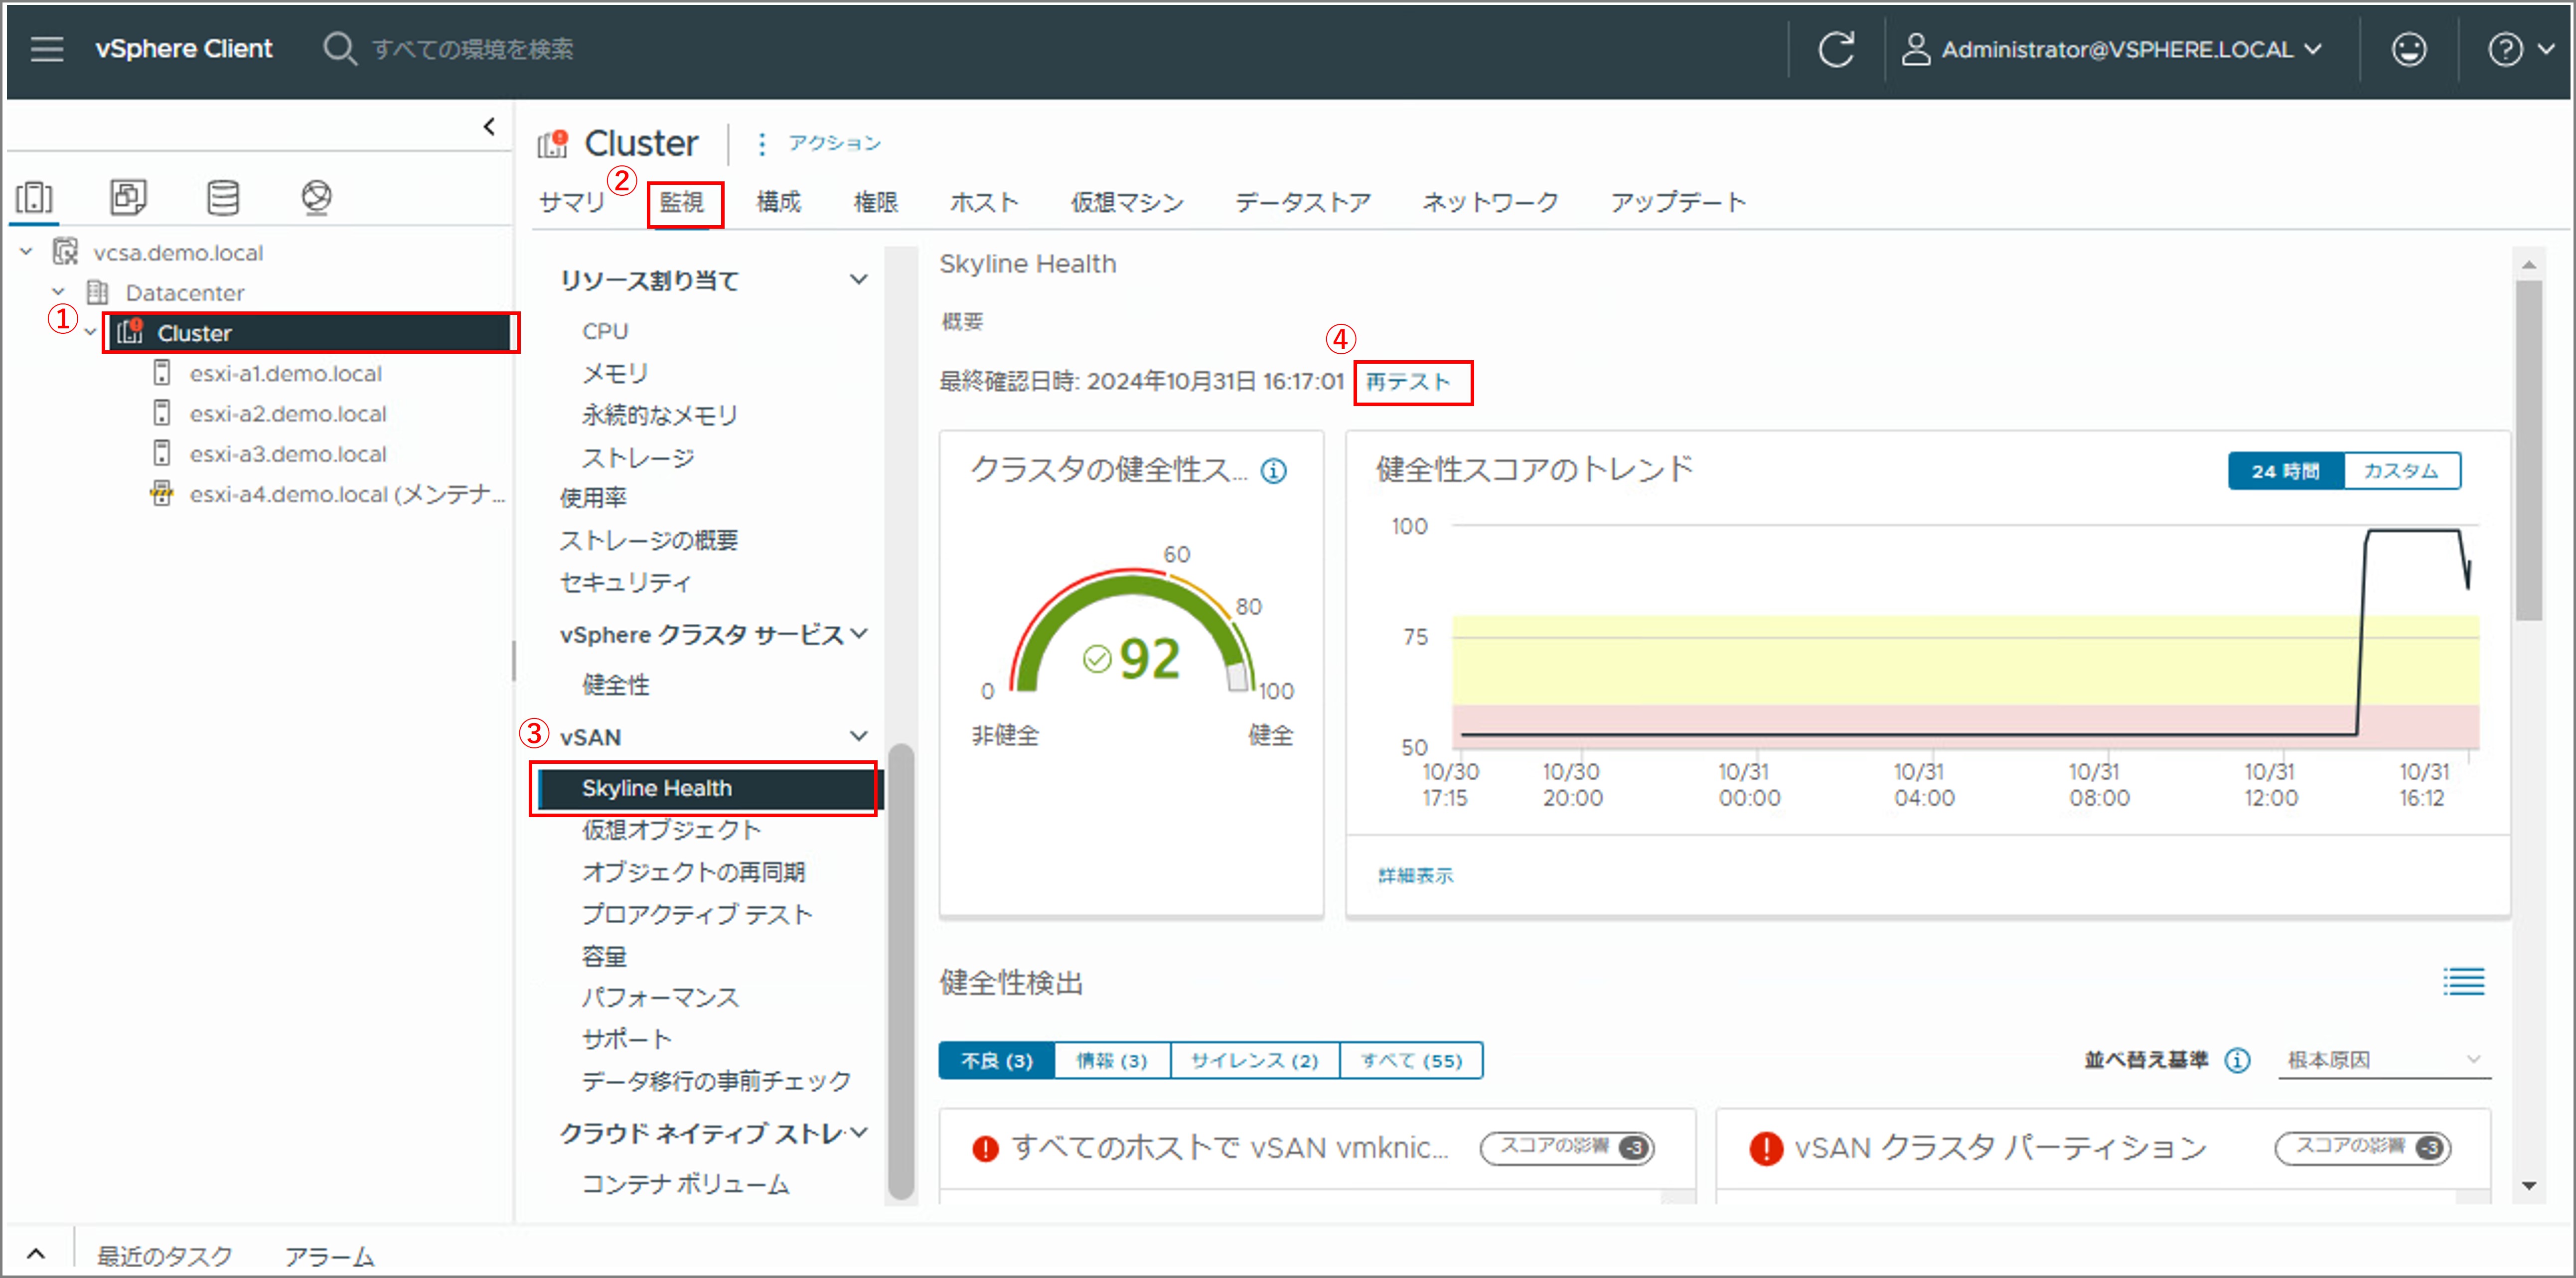Switch to VMs and Templates view icon
The width and height of the screenshot is (2576, 1278).
pos(128,197)
